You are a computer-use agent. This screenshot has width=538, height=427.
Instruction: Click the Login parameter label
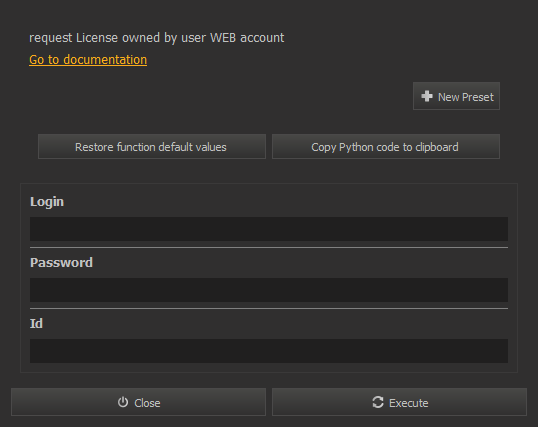(x=47, y=202)
